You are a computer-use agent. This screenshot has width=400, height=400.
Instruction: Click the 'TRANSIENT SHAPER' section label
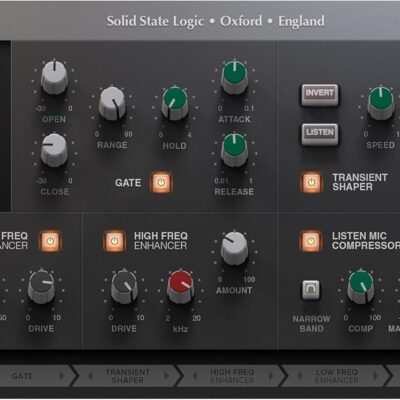[360, 182]
